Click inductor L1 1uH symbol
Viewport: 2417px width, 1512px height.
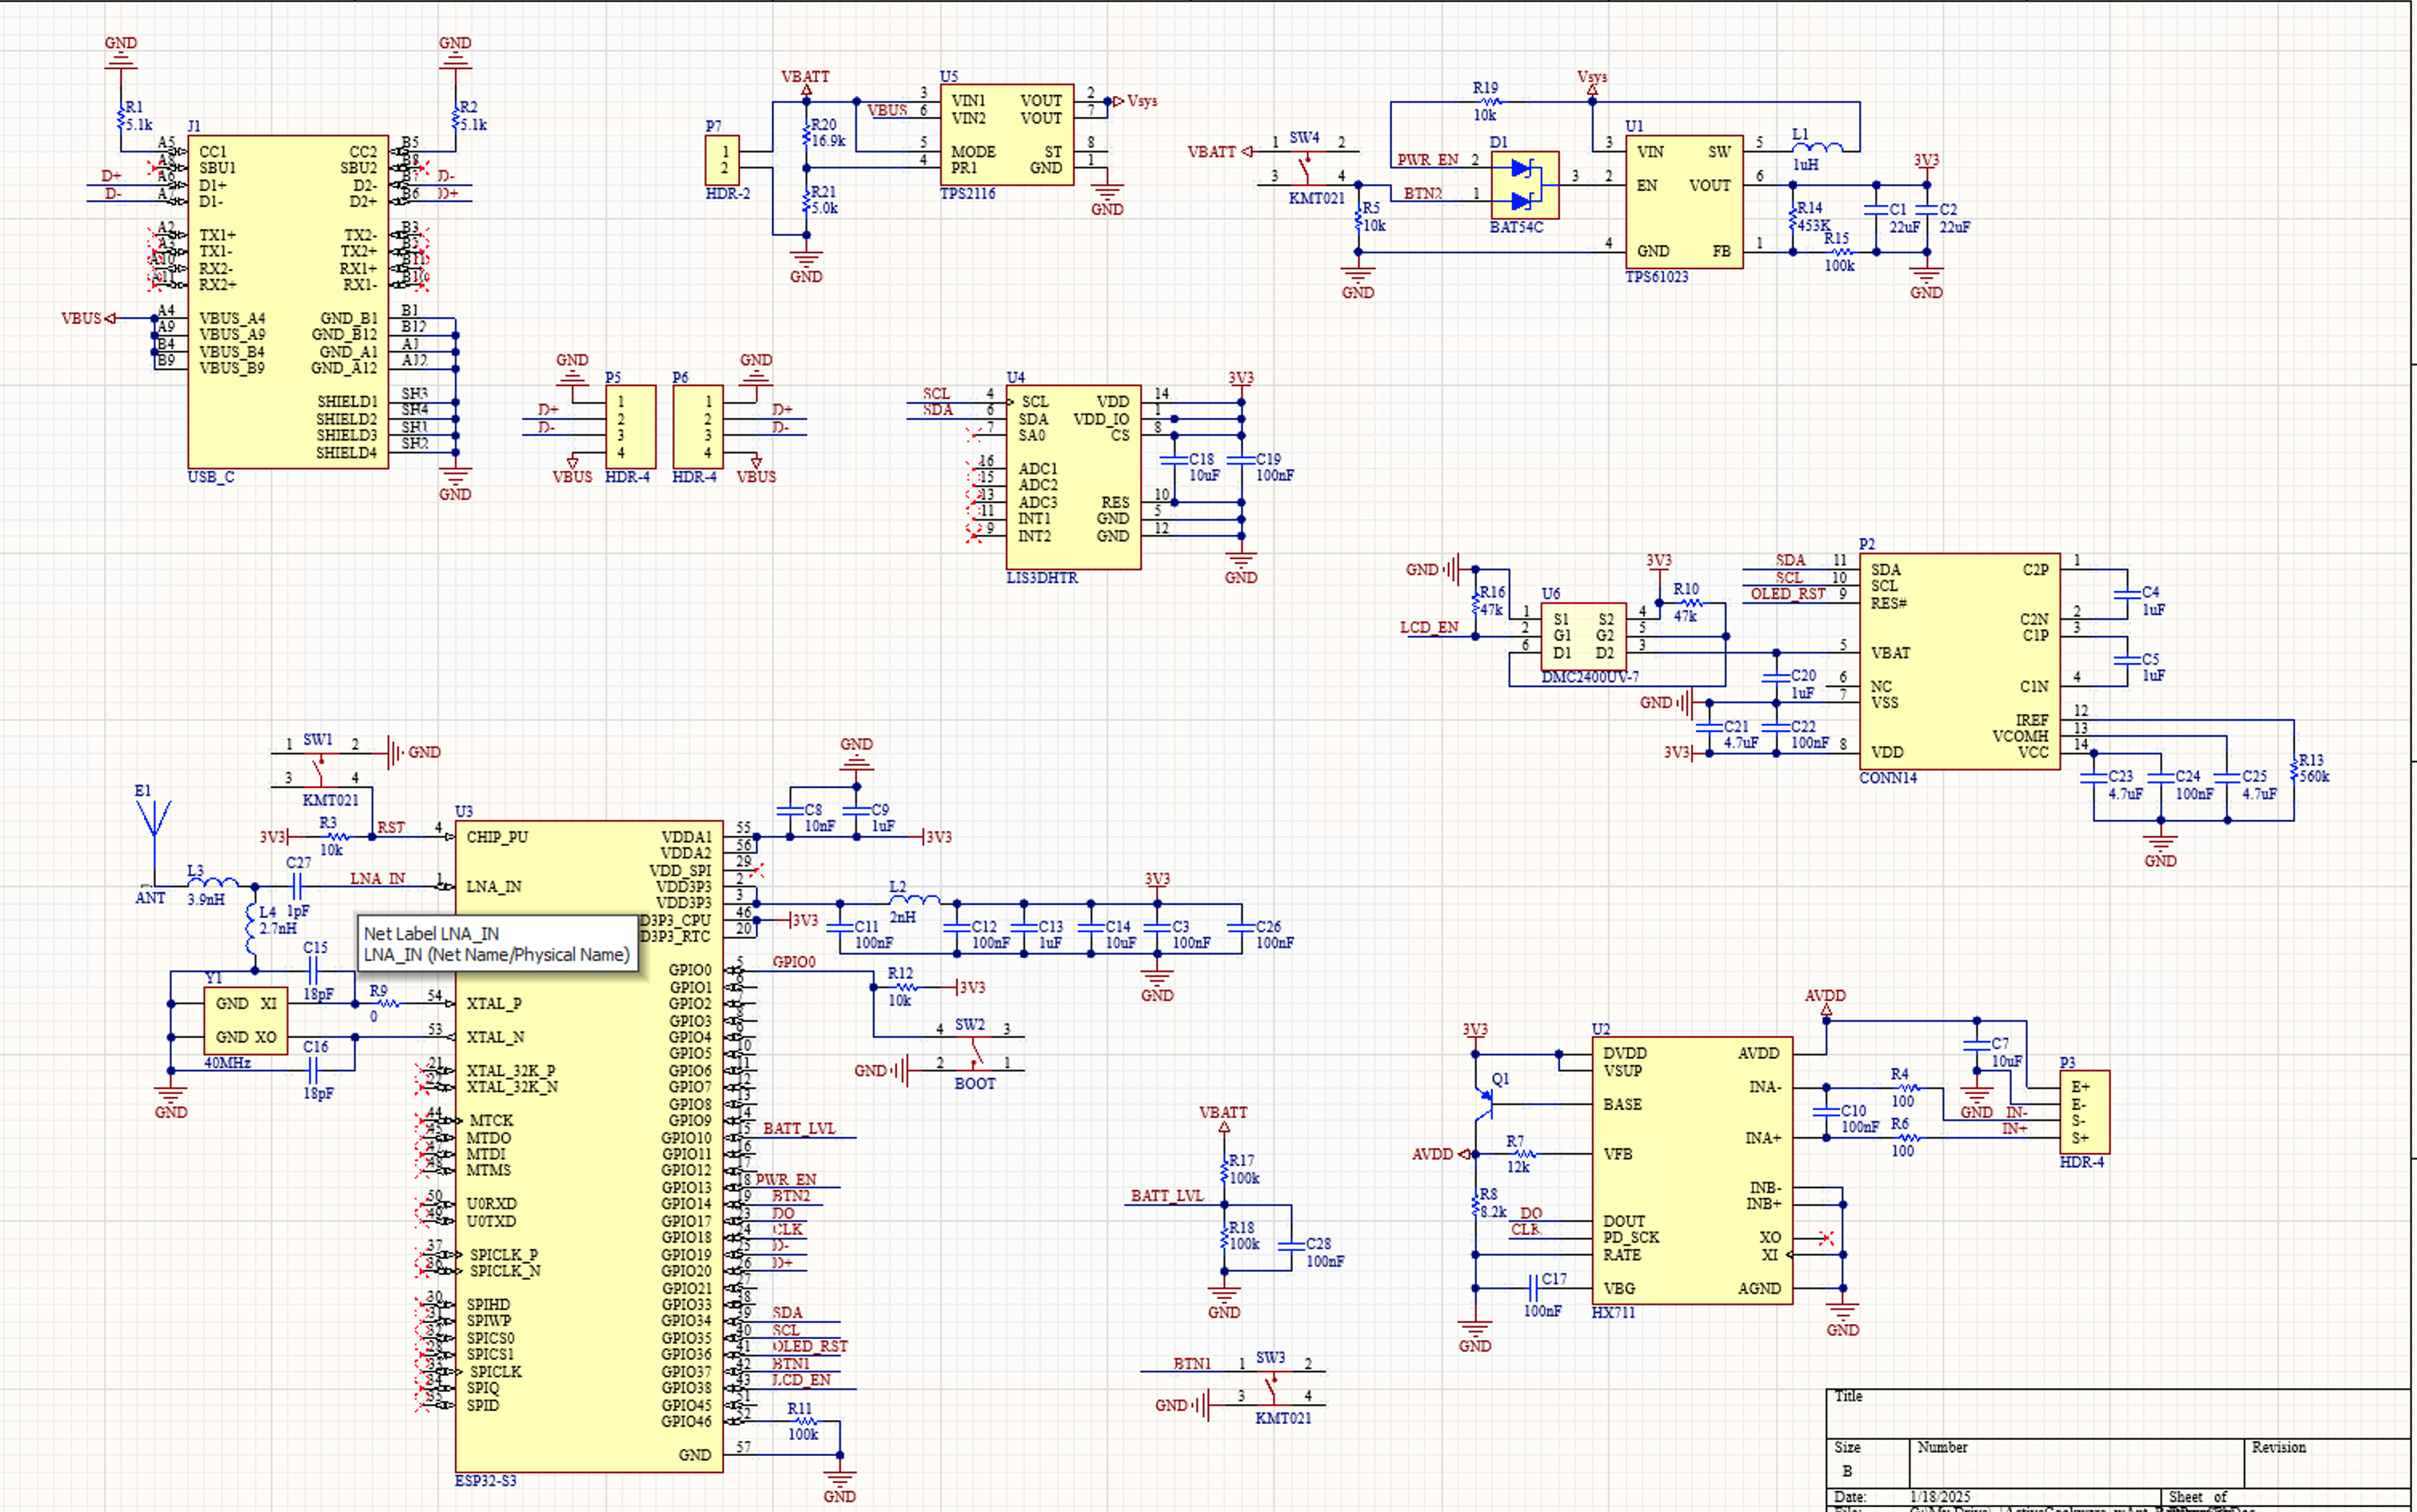point(1817,148)
